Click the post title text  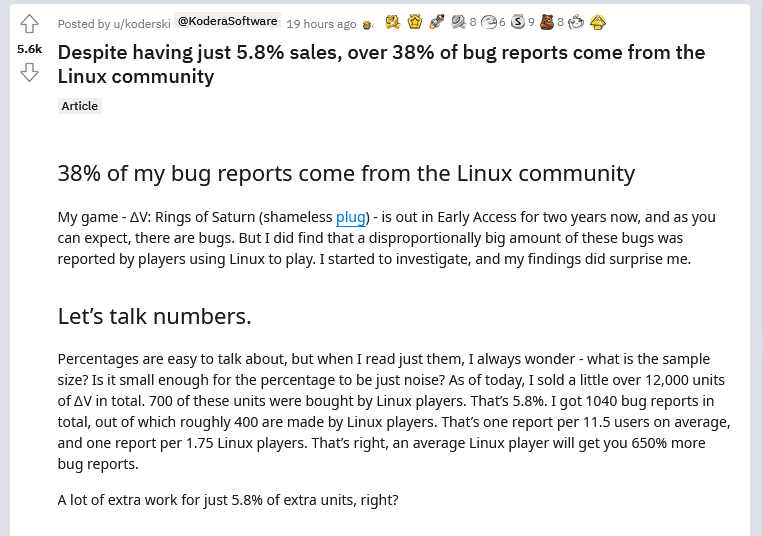pos(381,64)
